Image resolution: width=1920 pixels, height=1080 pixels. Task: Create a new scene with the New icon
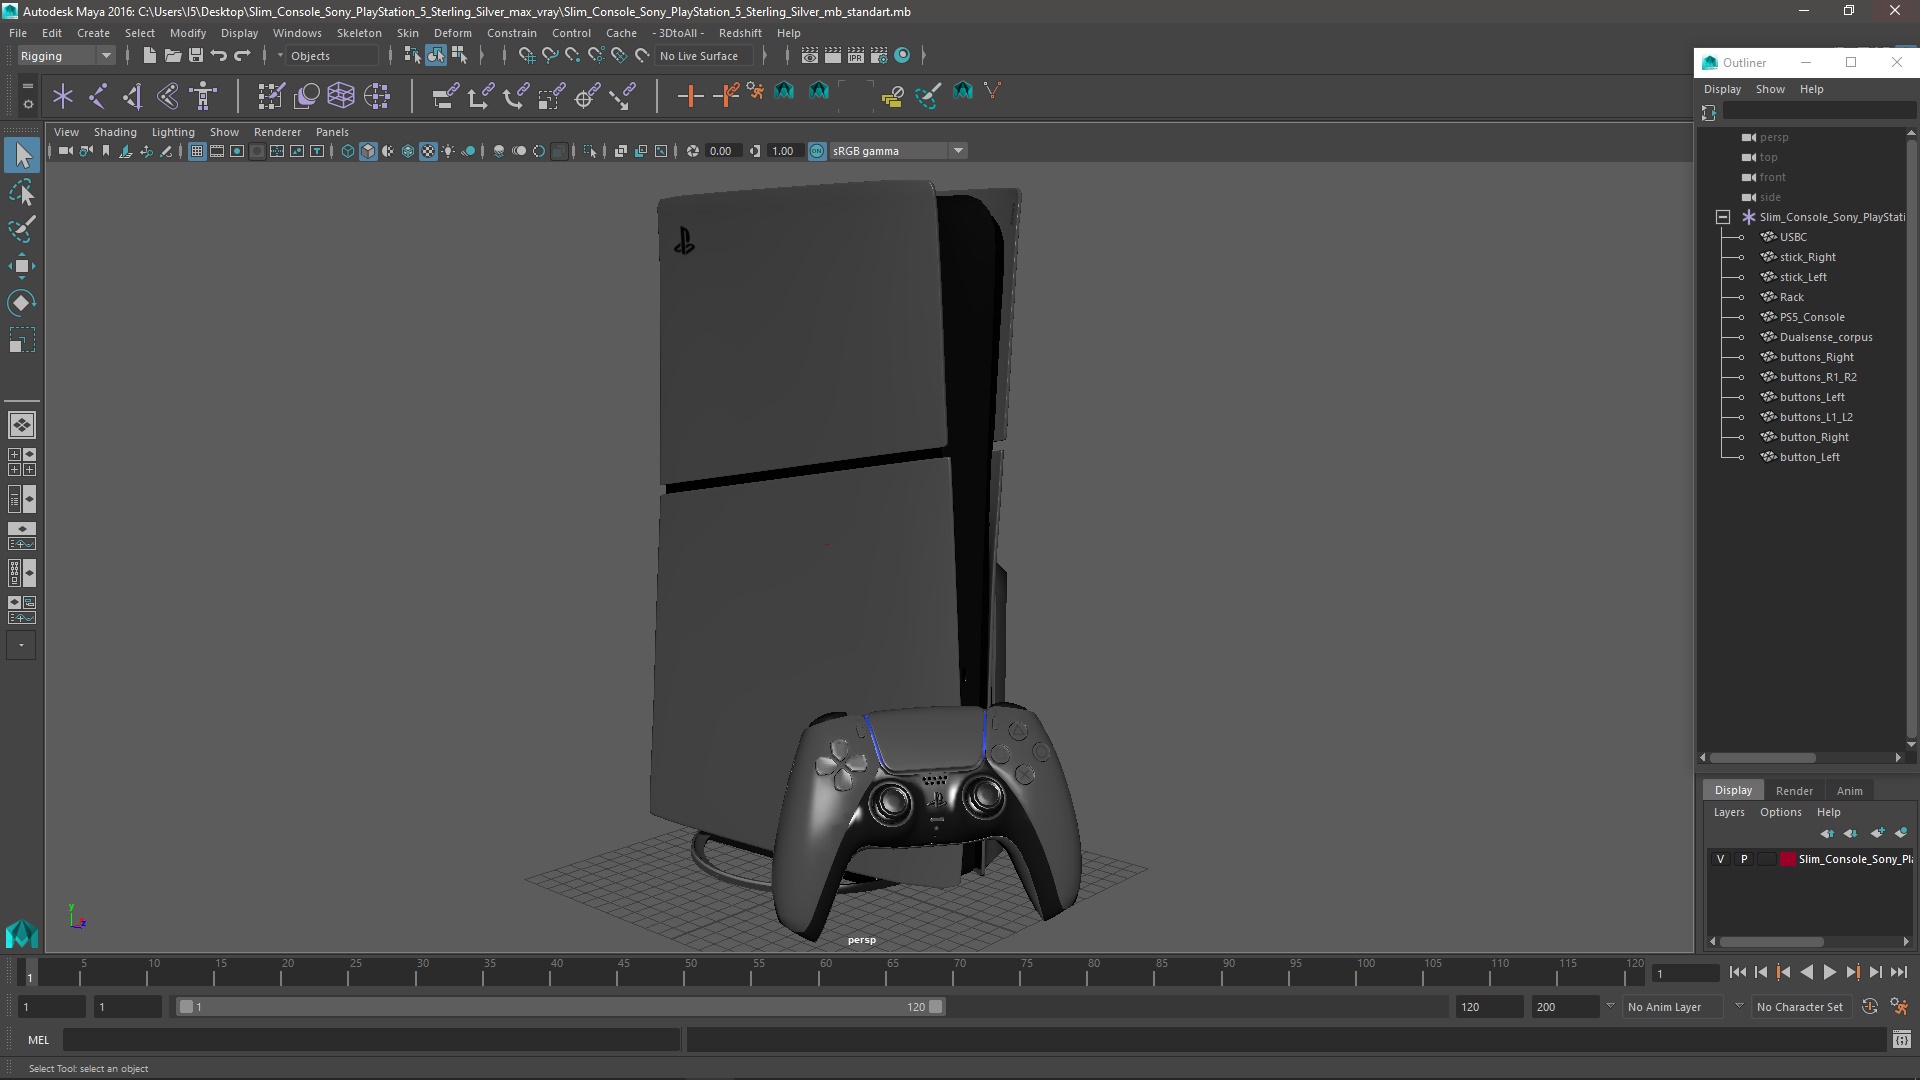click(149, 56)
